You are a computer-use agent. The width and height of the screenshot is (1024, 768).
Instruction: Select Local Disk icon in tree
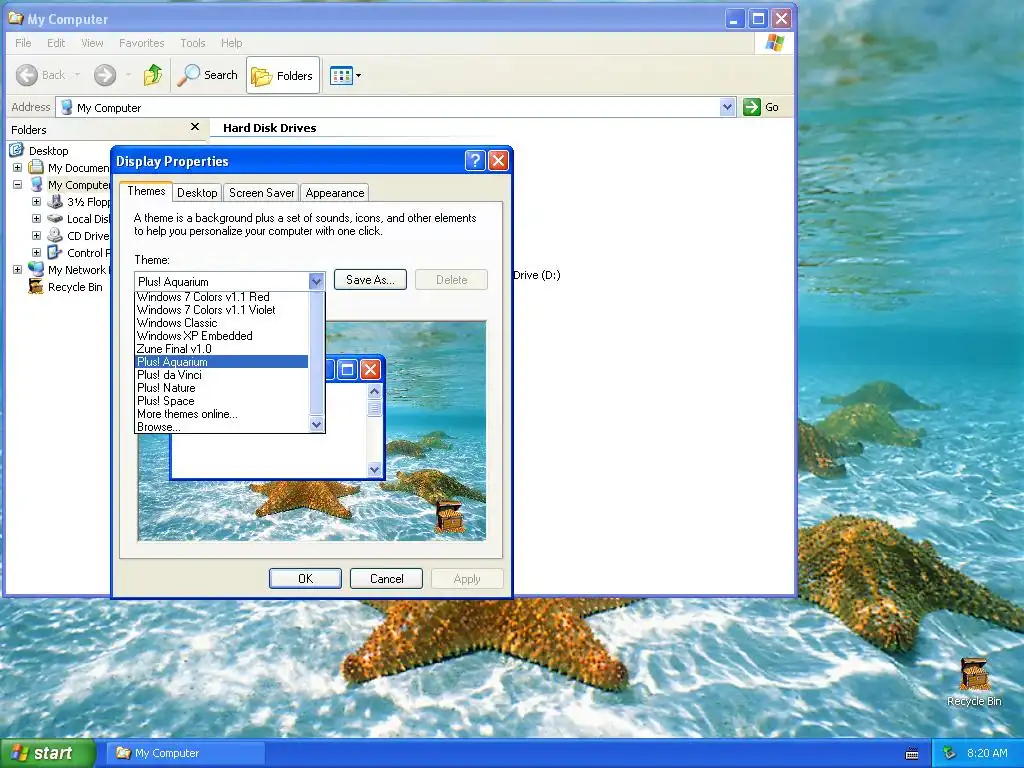(55, 218)
